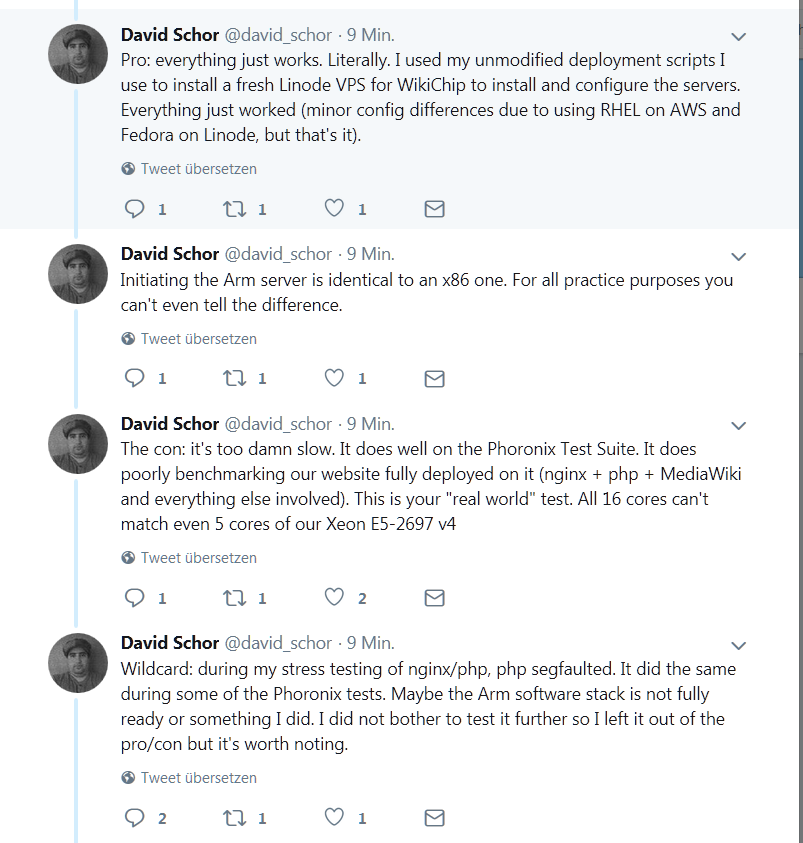Retweet the 'too damn slow' tweet
Viewport: 803px width, 843px height.
tap(234, 598)
